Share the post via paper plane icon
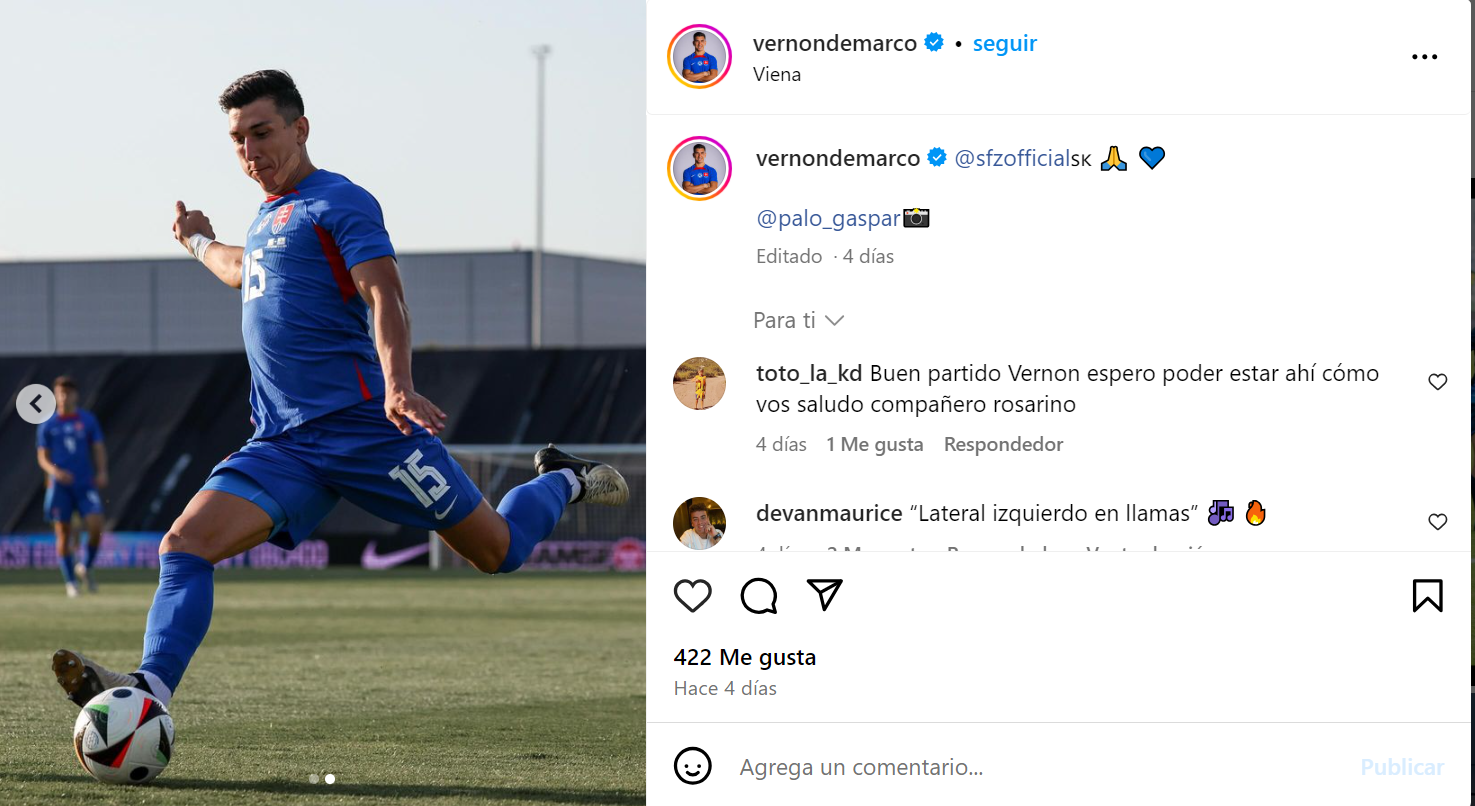 825,595
